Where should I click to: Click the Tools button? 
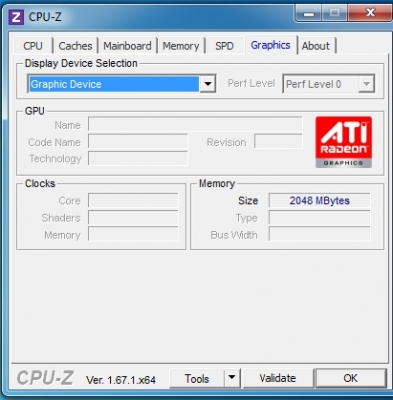pos(197,379)
